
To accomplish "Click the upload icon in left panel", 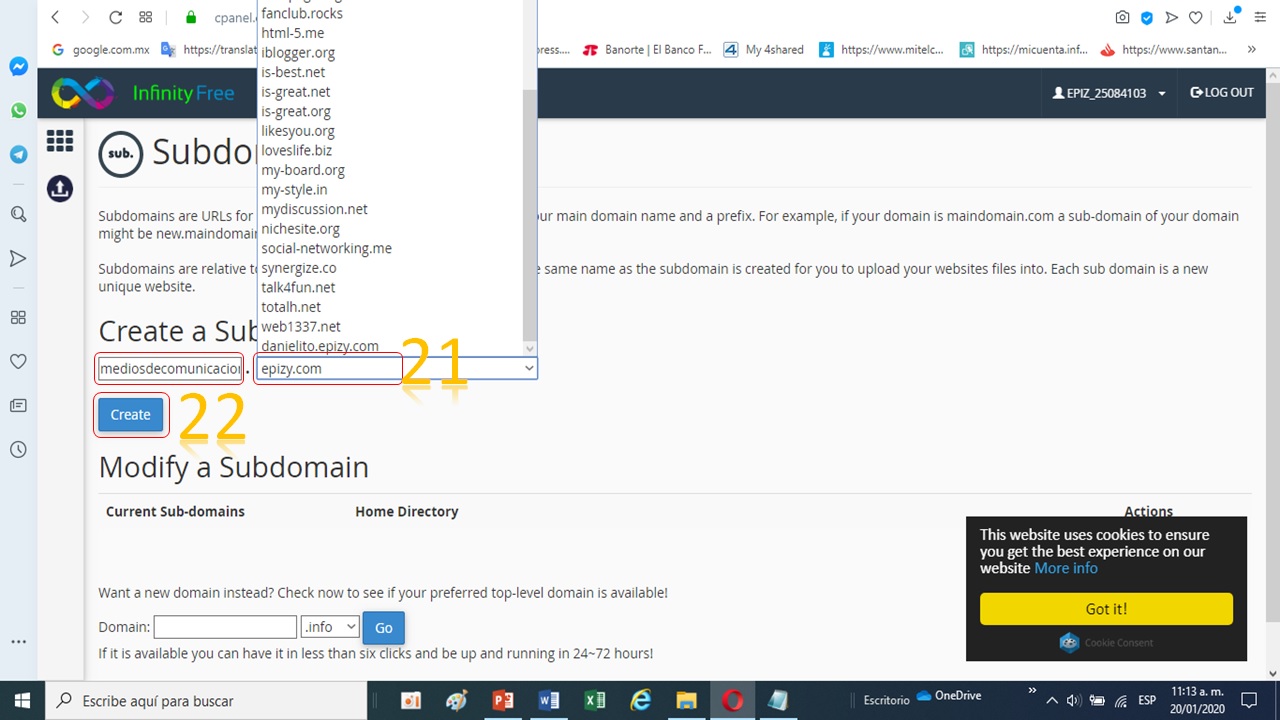I will click(x=60, y=188).
